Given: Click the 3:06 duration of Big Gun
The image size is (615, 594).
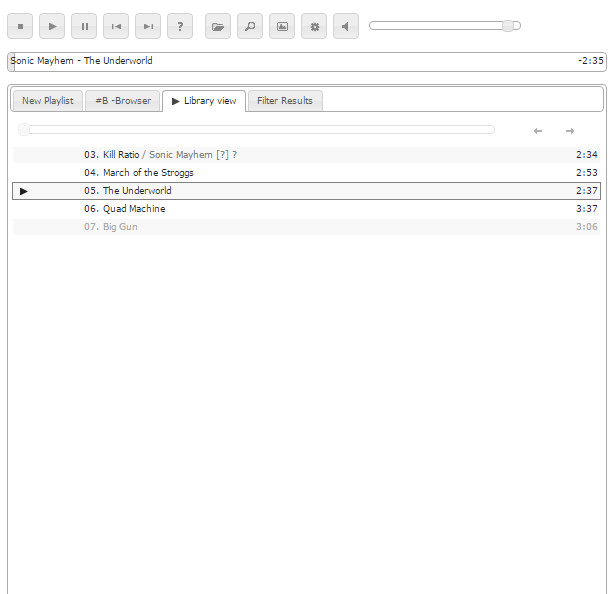Looking at the screenshot, I should click(x=586, y=227).
